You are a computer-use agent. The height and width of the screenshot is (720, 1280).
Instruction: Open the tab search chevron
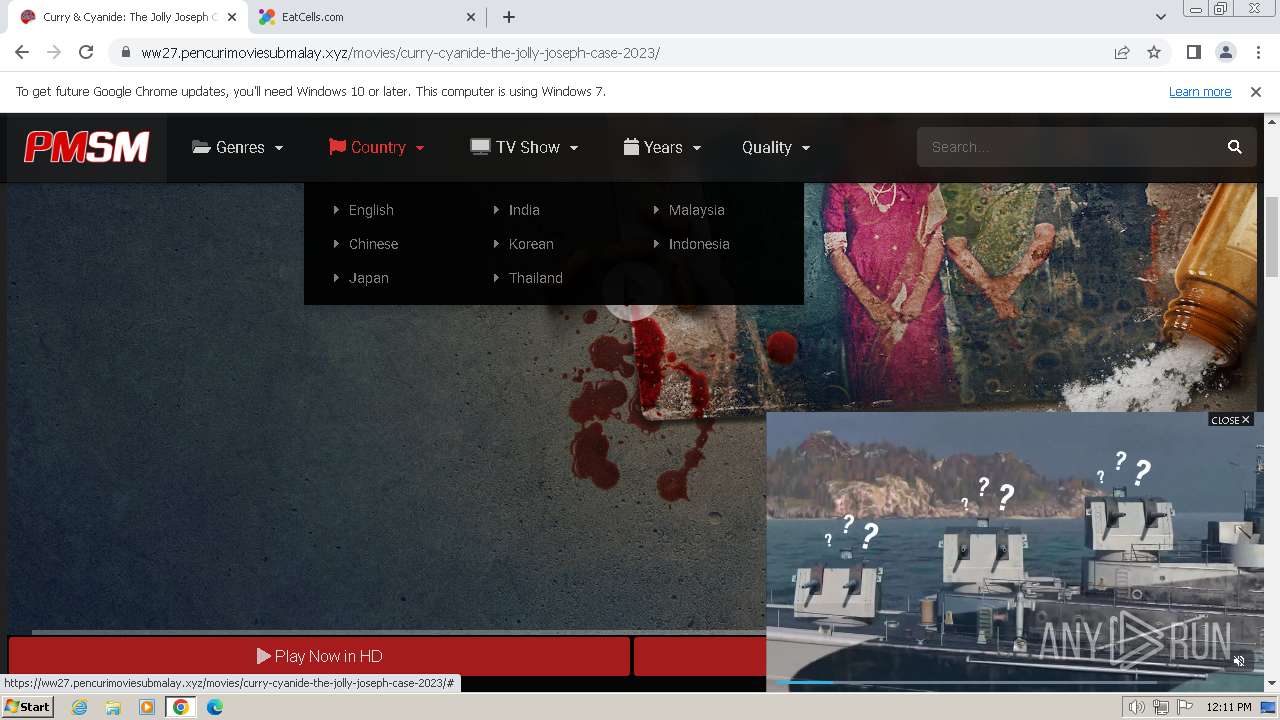[1160, 17]
